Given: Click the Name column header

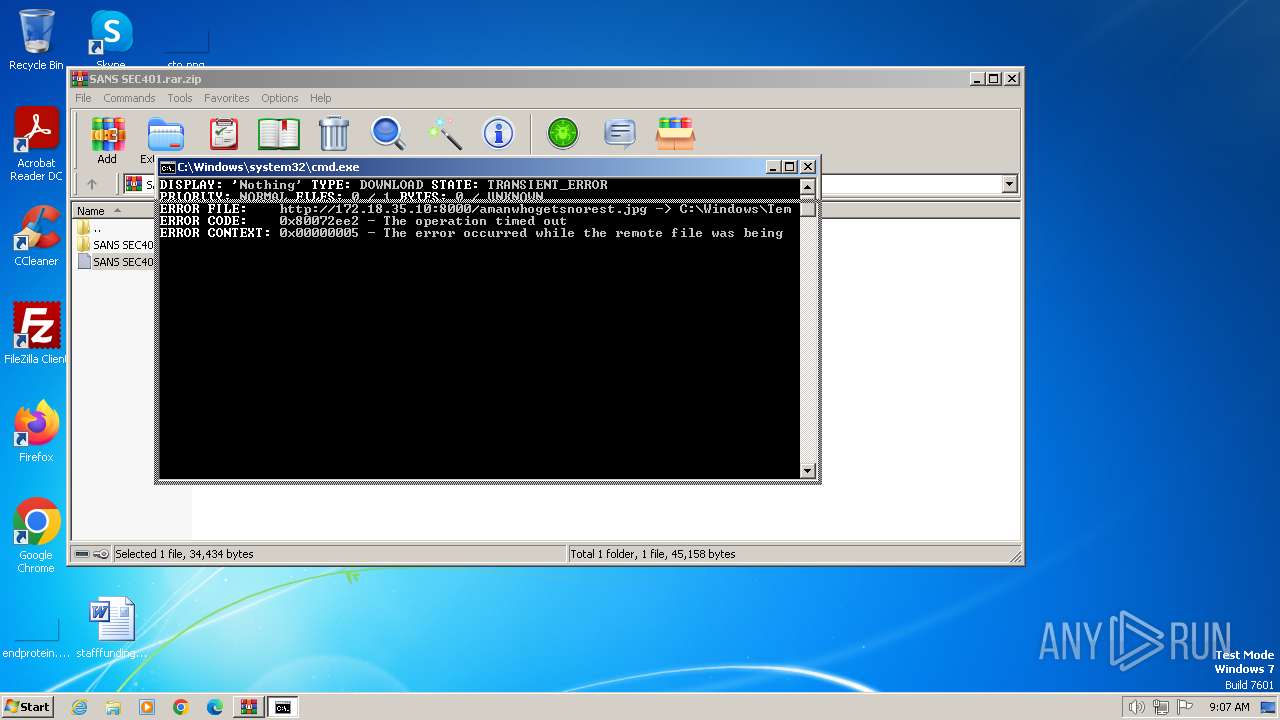Looking at the screenshot, I should [x=113, y=211].
